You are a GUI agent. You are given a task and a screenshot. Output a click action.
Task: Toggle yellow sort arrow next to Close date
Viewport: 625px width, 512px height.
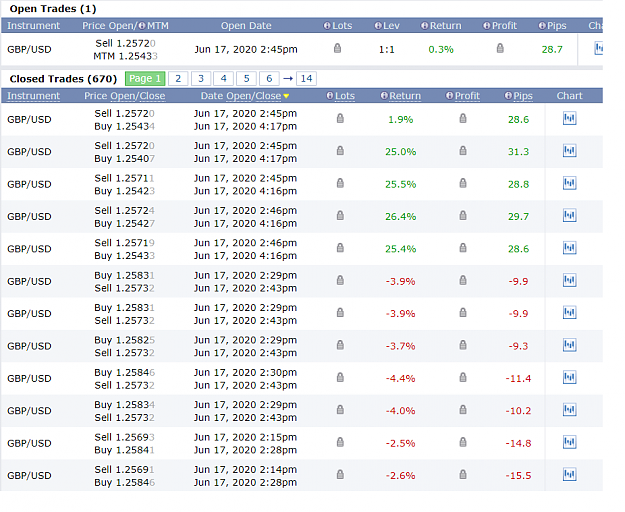(286, 96)
